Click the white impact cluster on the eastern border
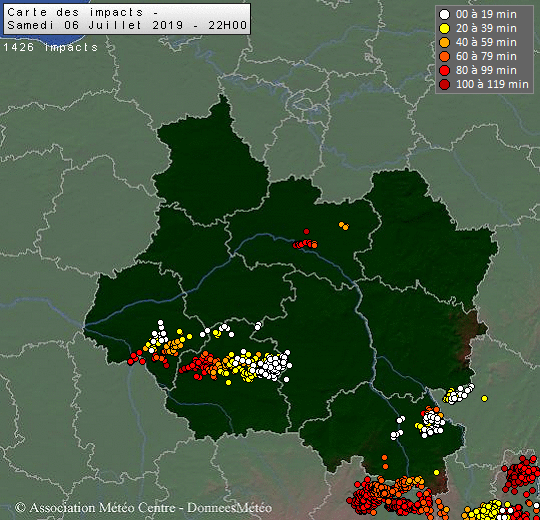Screen dimensions: 540x520 click(459, 394)
